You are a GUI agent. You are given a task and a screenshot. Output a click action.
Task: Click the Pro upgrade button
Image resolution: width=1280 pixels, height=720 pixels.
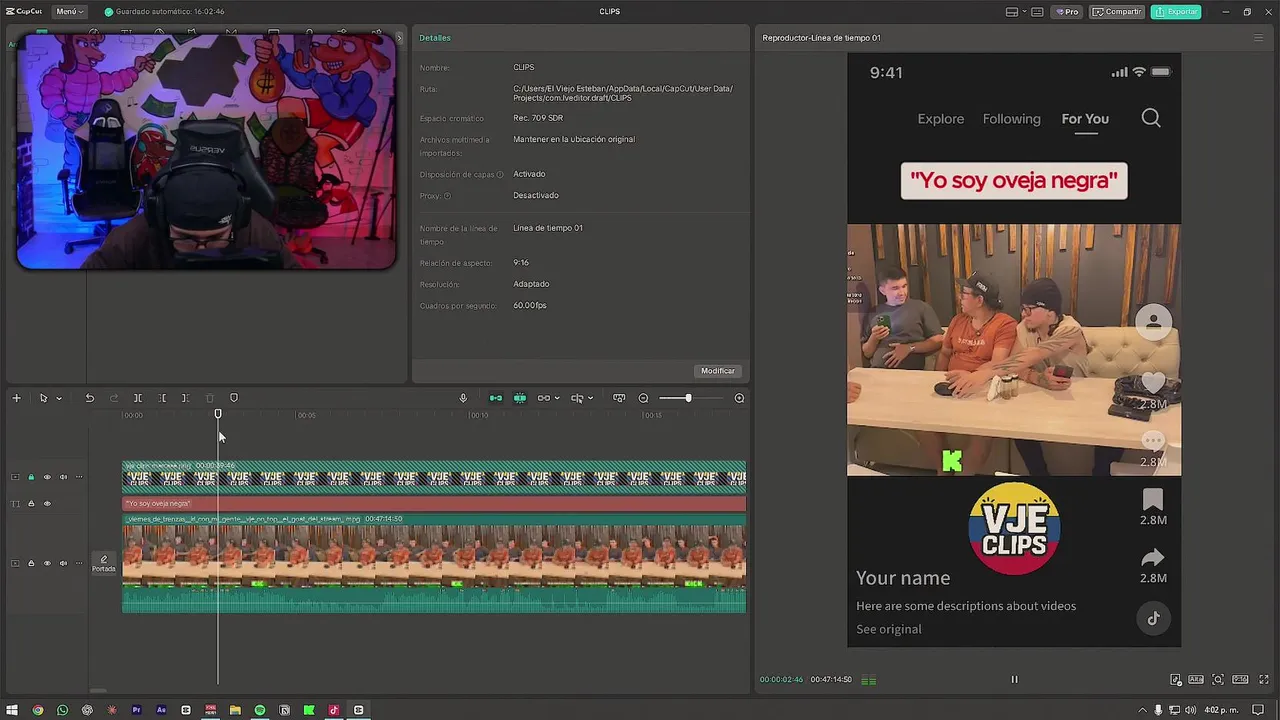point(1068,12)
